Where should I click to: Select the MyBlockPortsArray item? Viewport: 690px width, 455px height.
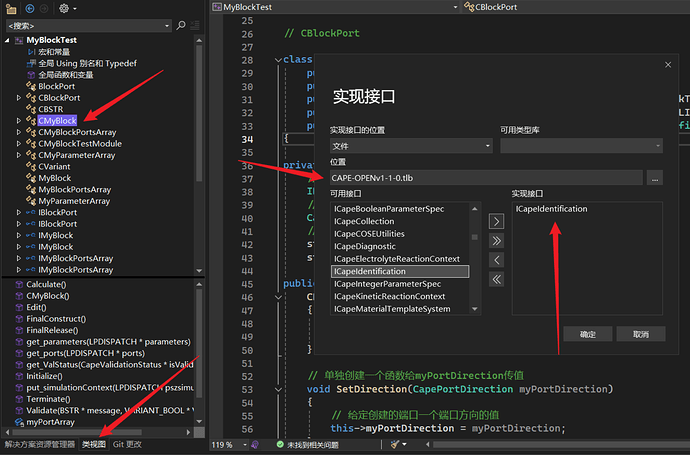pyautogui.click(x=74, y=189)
